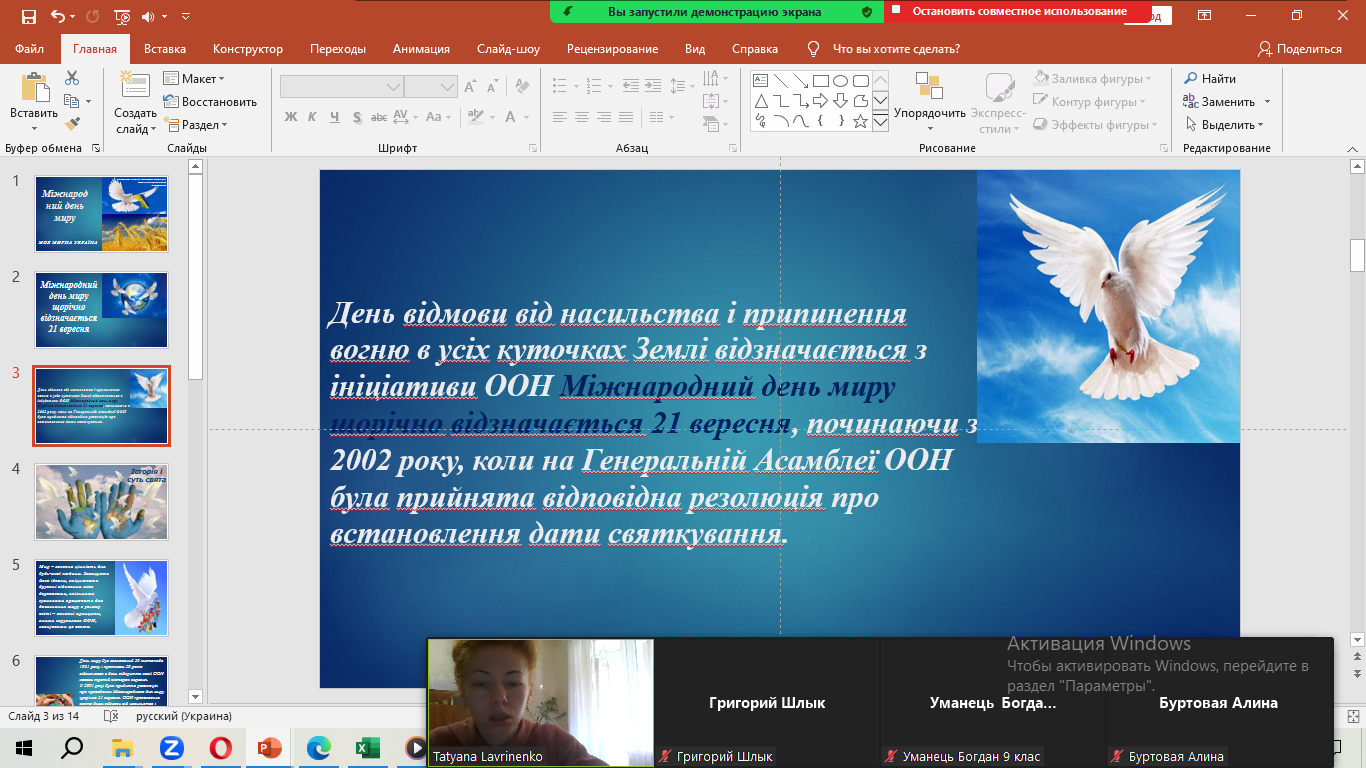Insert a text box shape

[x=761, y=81]
